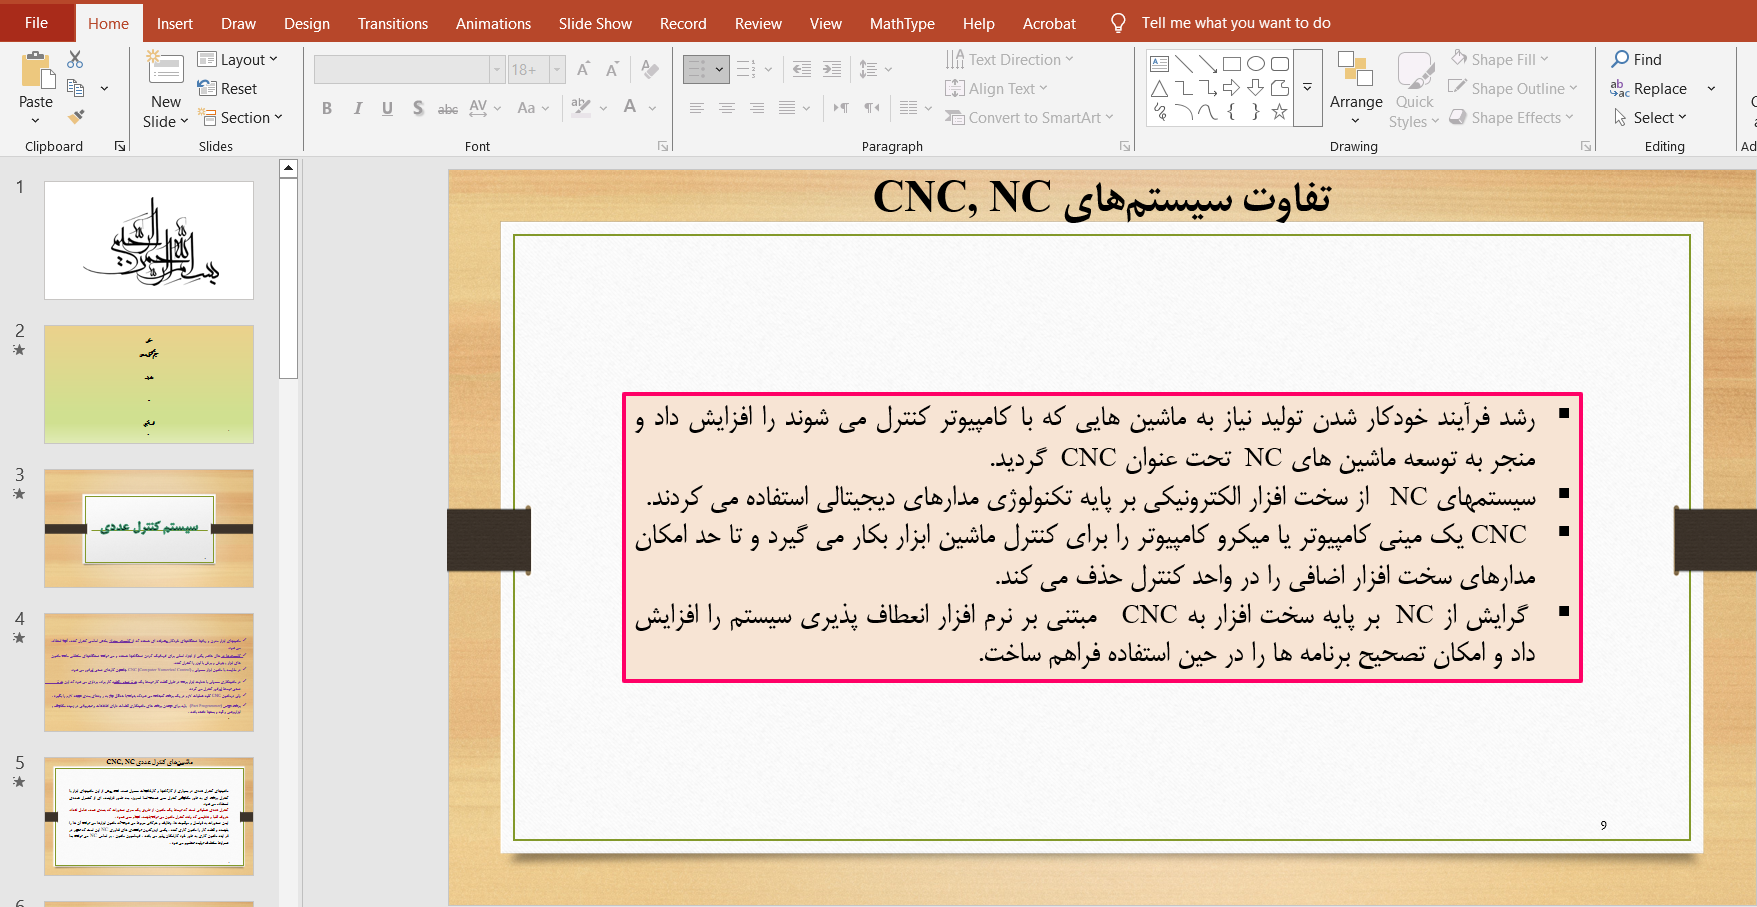Expand the Section dropdown menu
Viewport: 1757px width, 907px height.
(241, 118)
